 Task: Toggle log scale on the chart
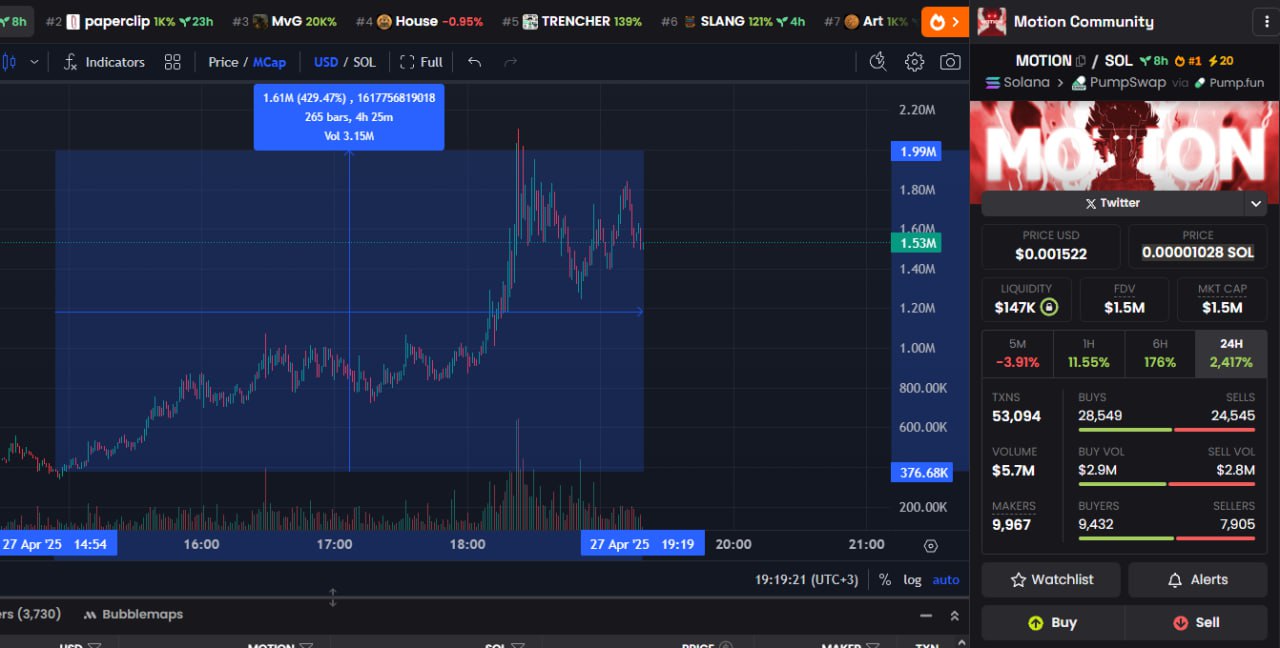tap(912, 580)
